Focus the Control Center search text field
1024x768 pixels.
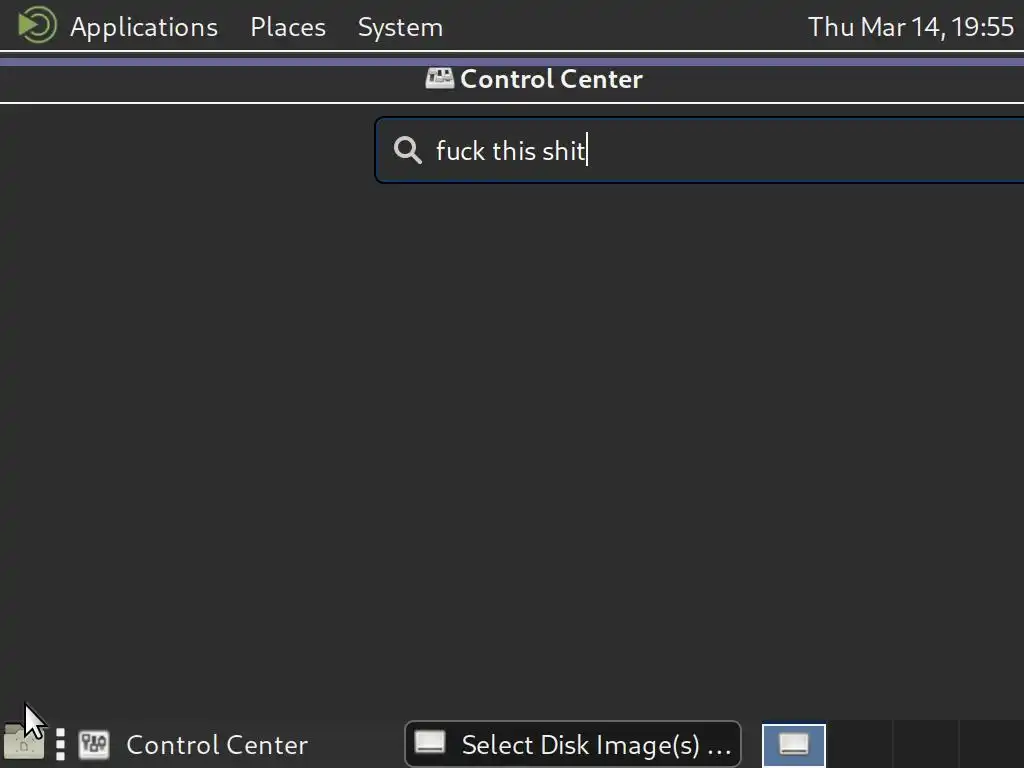point(699,150)
